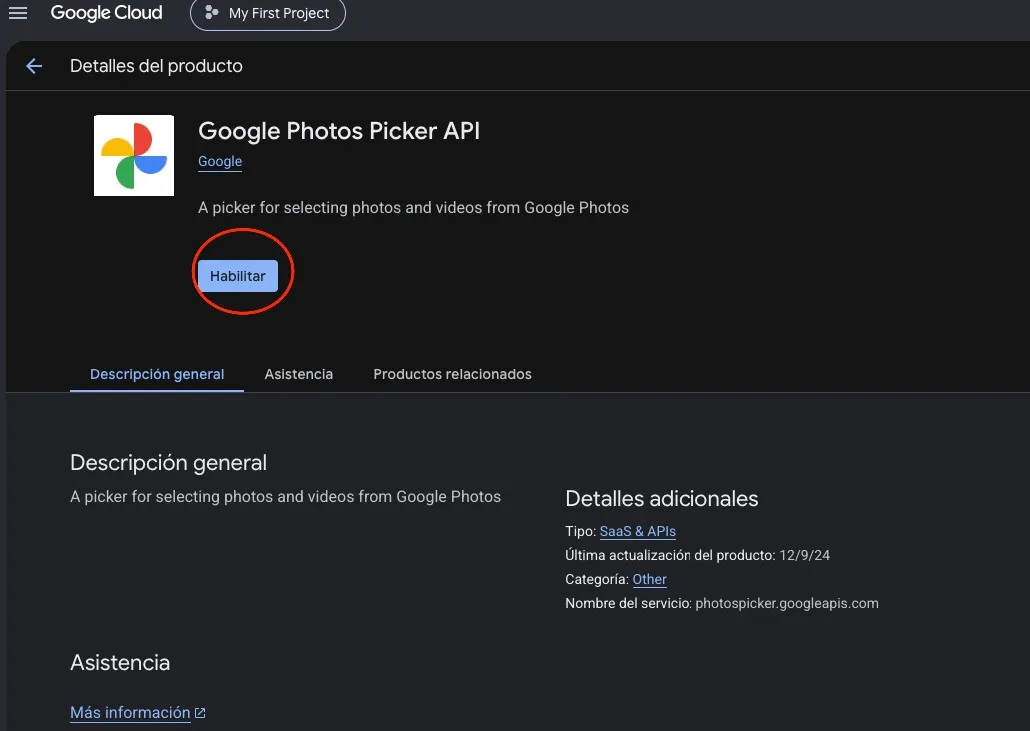Open the hamburger navigation menu
Viewport: 1030px width, 731px height.
pyautogui.click(x=18, y=12)
